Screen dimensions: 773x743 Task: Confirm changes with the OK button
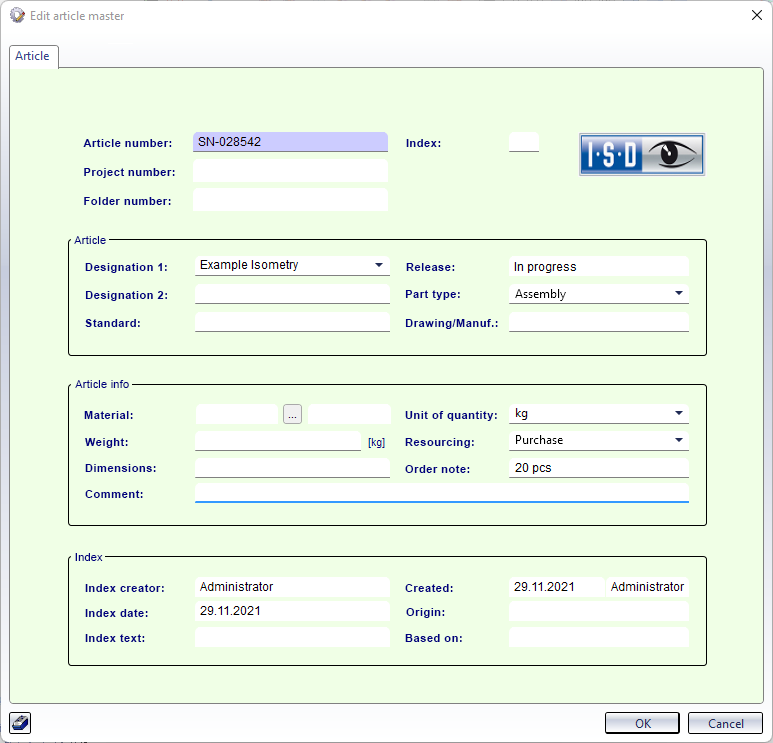(x=642, y=723)
